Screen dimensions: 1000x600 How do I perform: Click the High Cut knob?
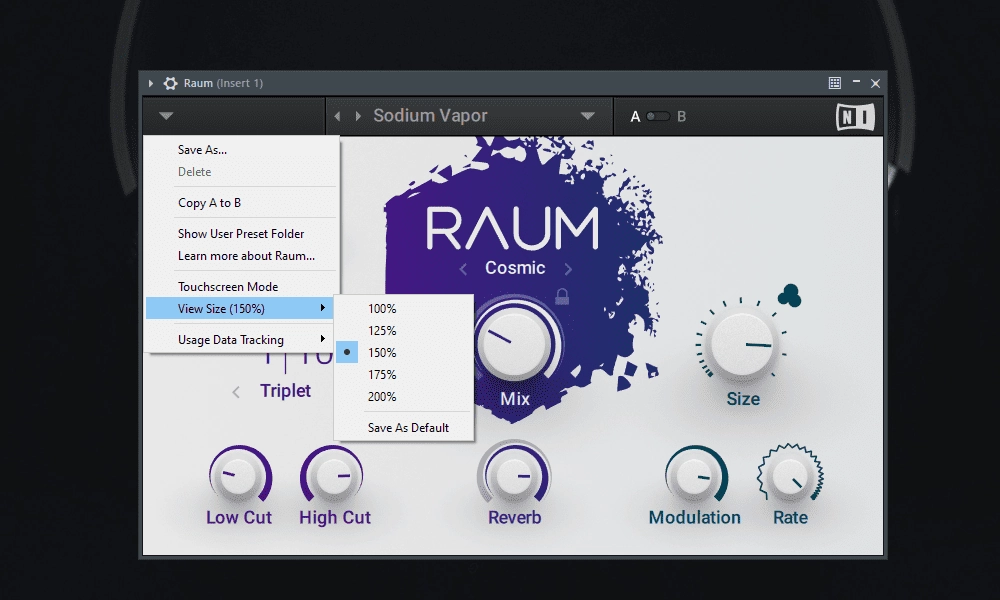pyautogui.click(x=334, y=476)
